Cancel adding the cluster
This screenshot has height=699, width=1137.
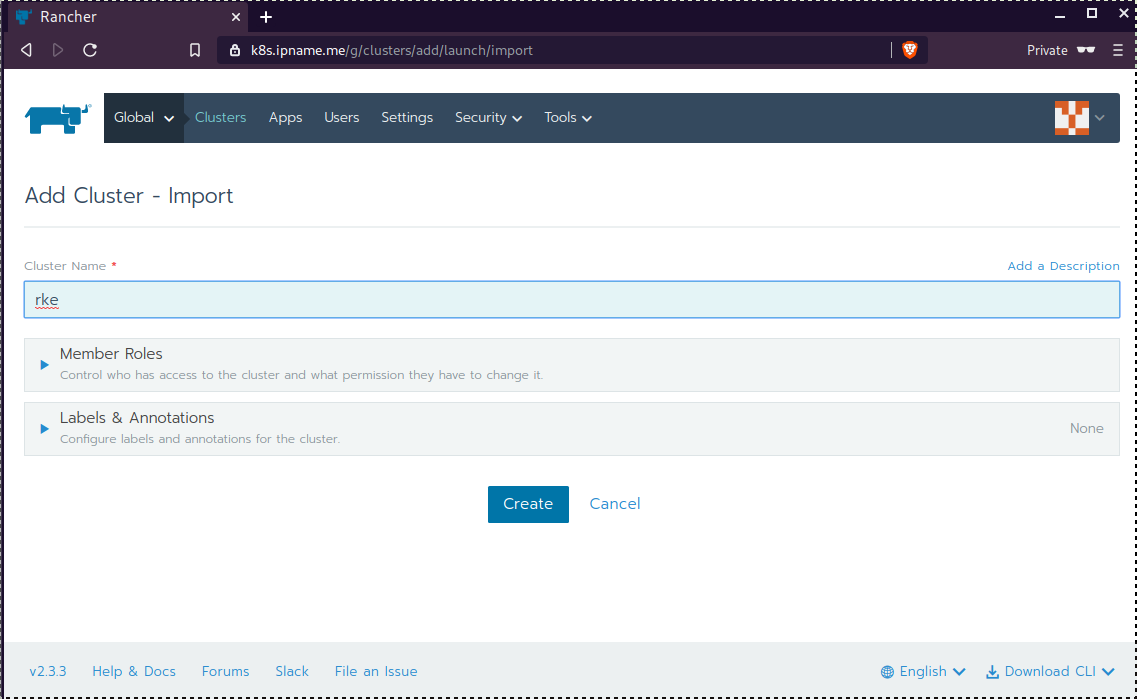[615, 504]
